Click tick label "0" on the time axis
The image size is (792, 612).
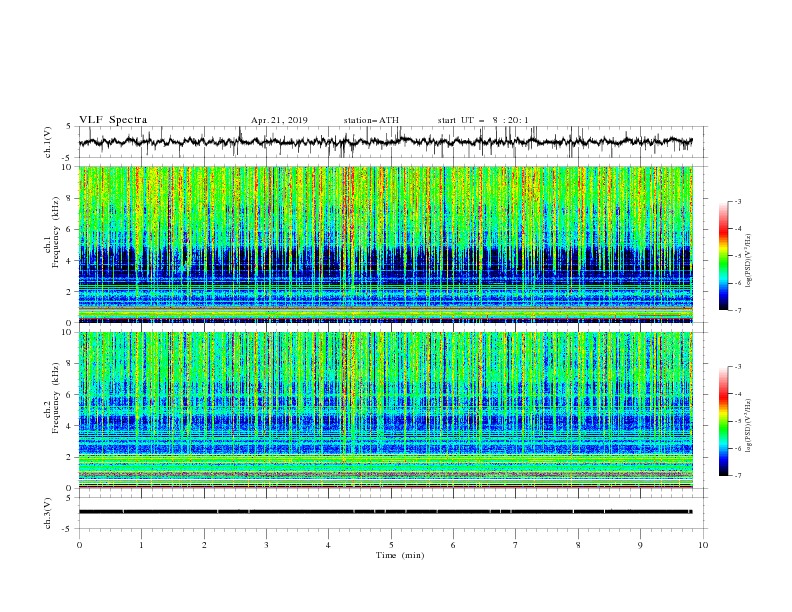click(79, 545)
